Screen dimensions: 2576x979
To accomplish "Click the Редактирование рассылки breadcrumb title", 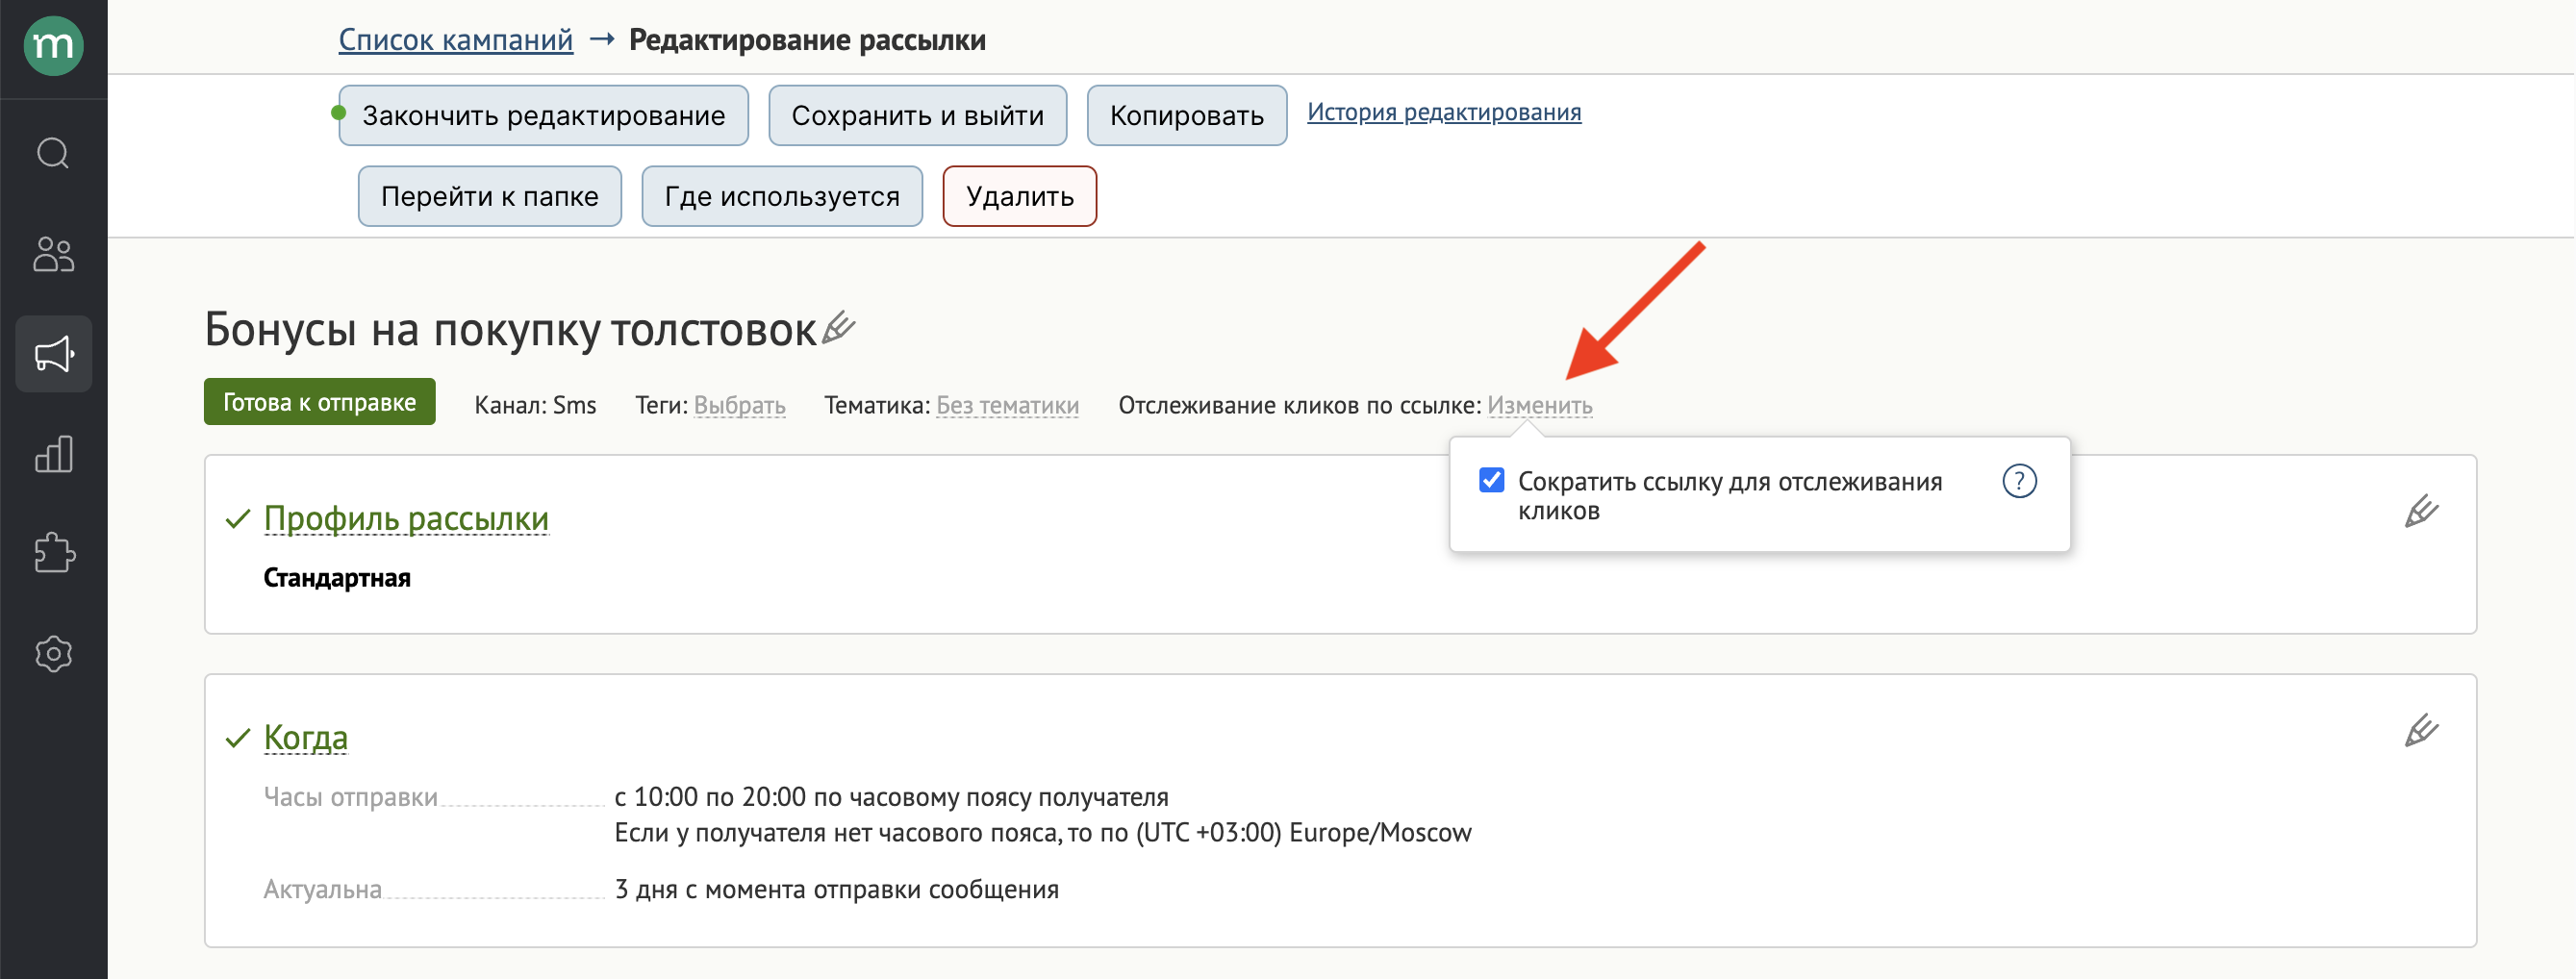I will pos(807,40).
